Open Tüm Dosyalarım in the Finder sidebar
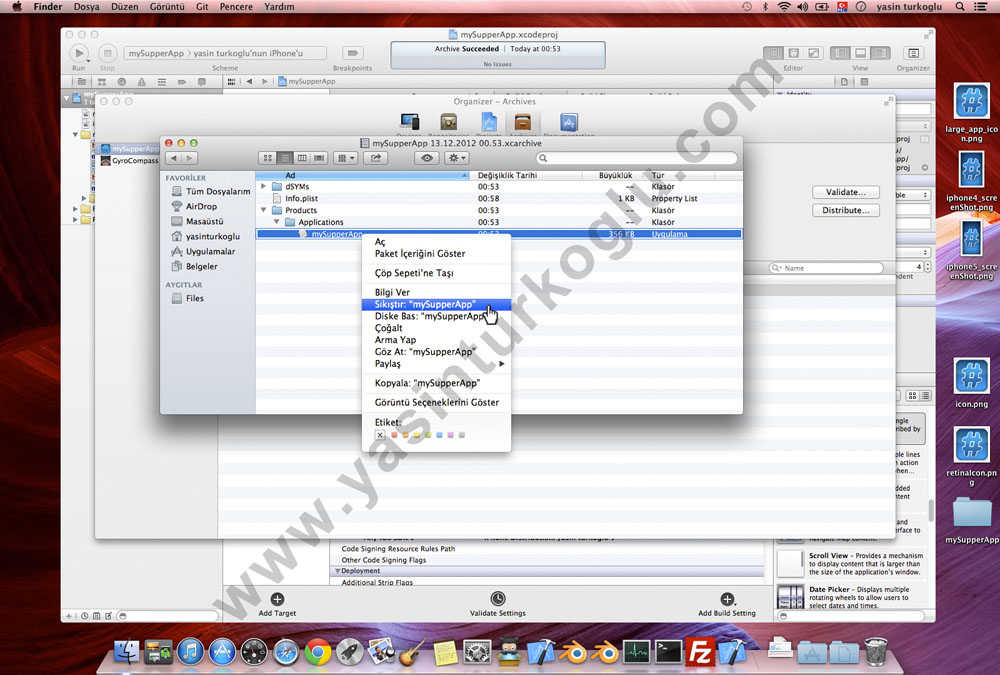The width and height of the screenshot is (1000, 675). pyautogui.click(x=210, y=191)
